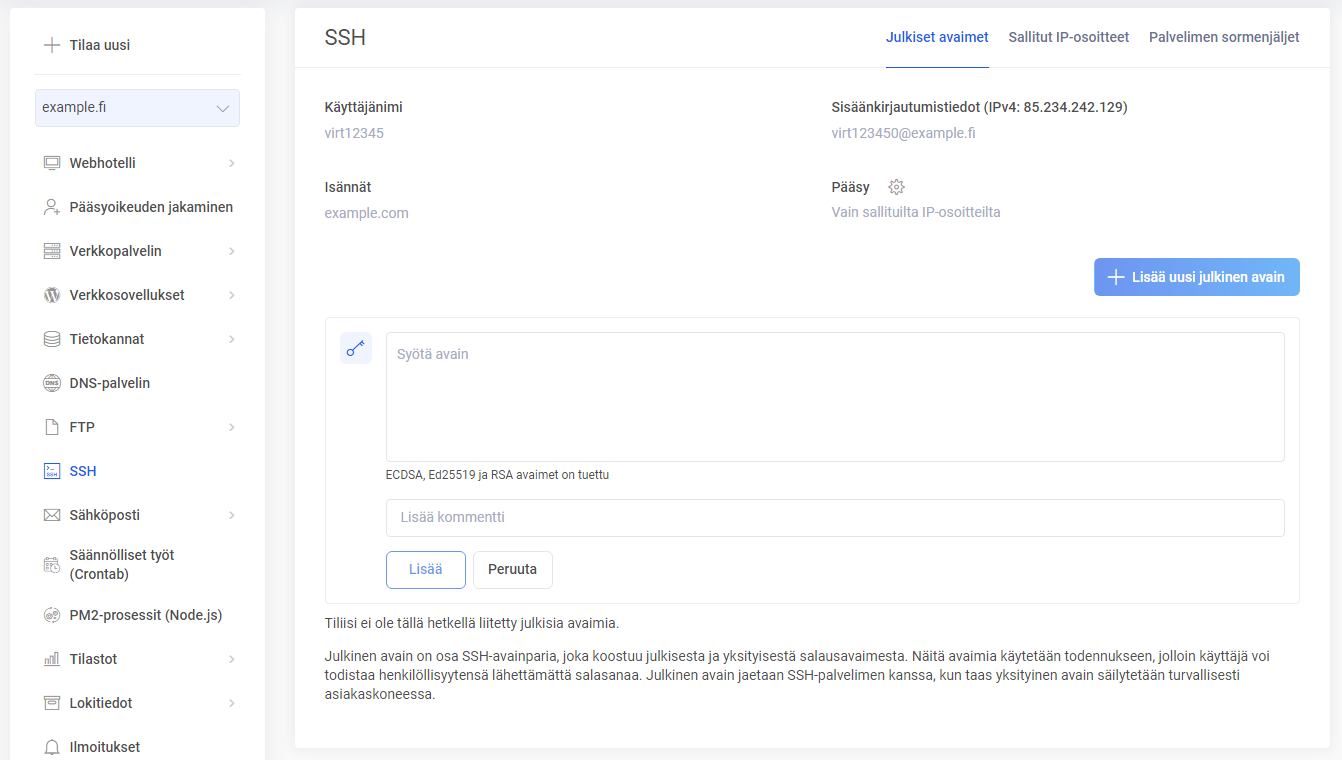Click the PM2-prosessit icon in sidebar
1342x760 pixels.
[x=52, y=615]
